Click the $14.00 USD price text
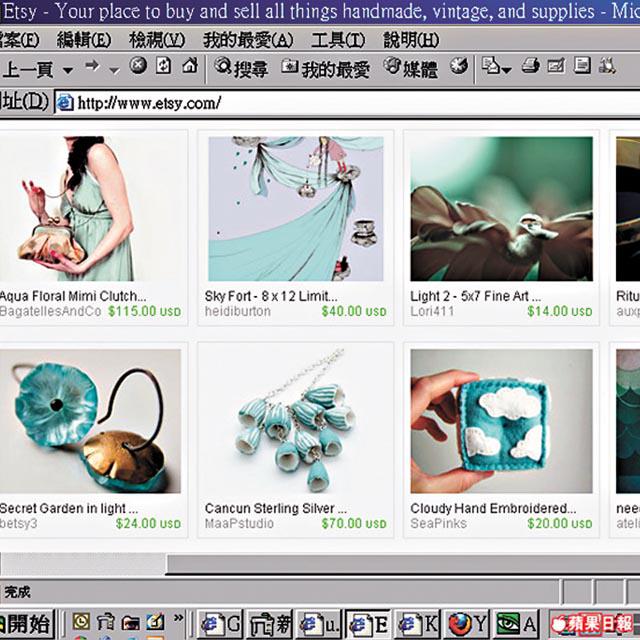This screenshot has width=640, height=640. pyautogui.click(x=560, y=311)
